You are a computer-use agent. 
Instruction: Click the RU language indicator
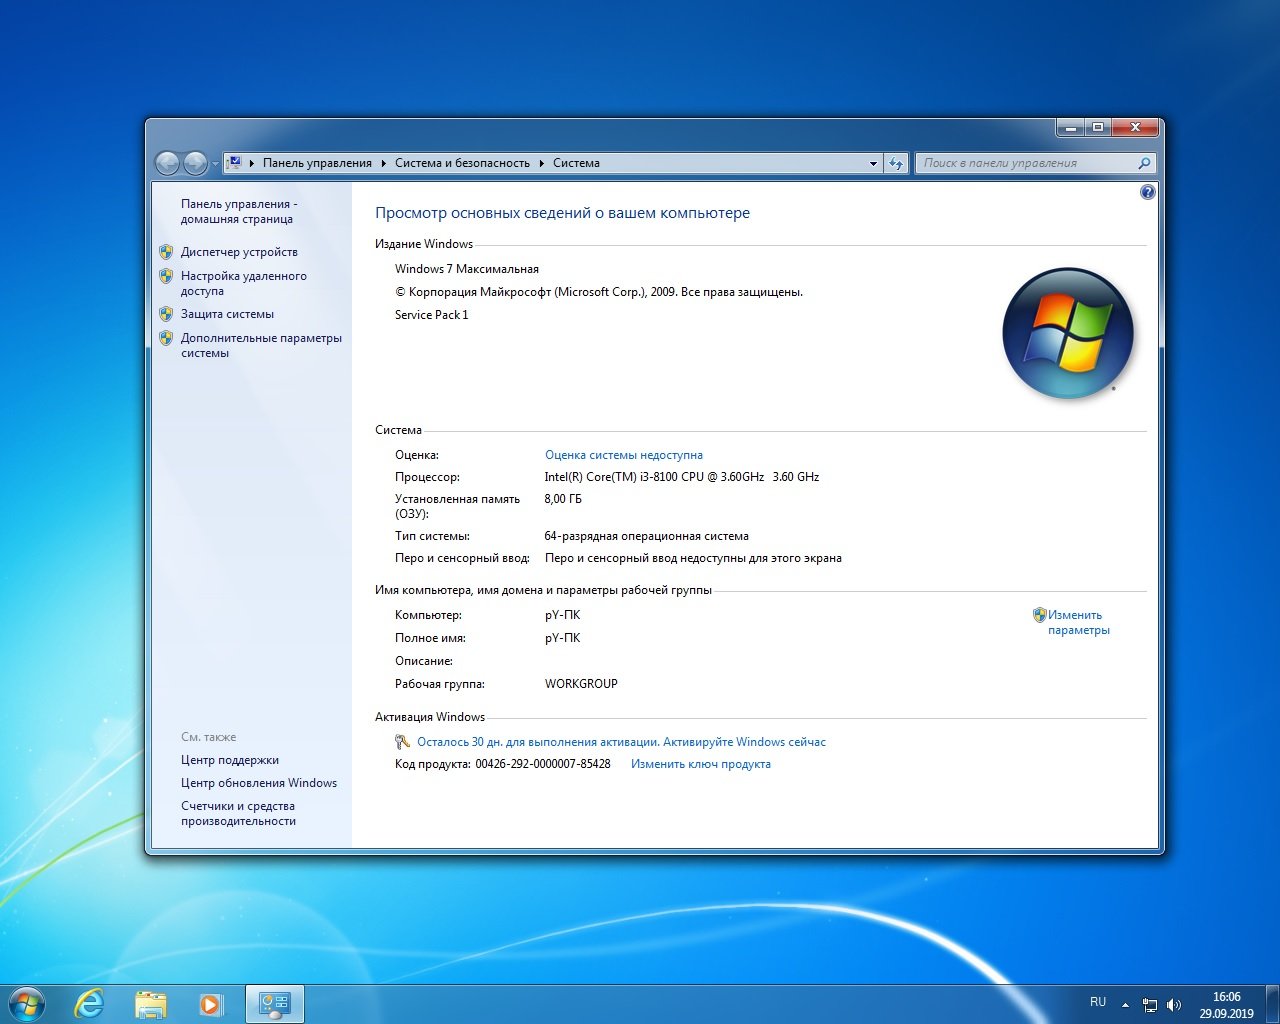coord(1098,1002)
